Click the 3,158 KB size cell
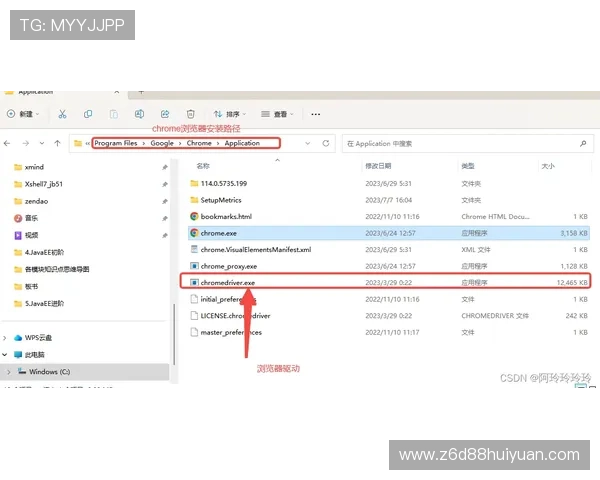Screen dimensions: 600x480 [x=574, y=233]
